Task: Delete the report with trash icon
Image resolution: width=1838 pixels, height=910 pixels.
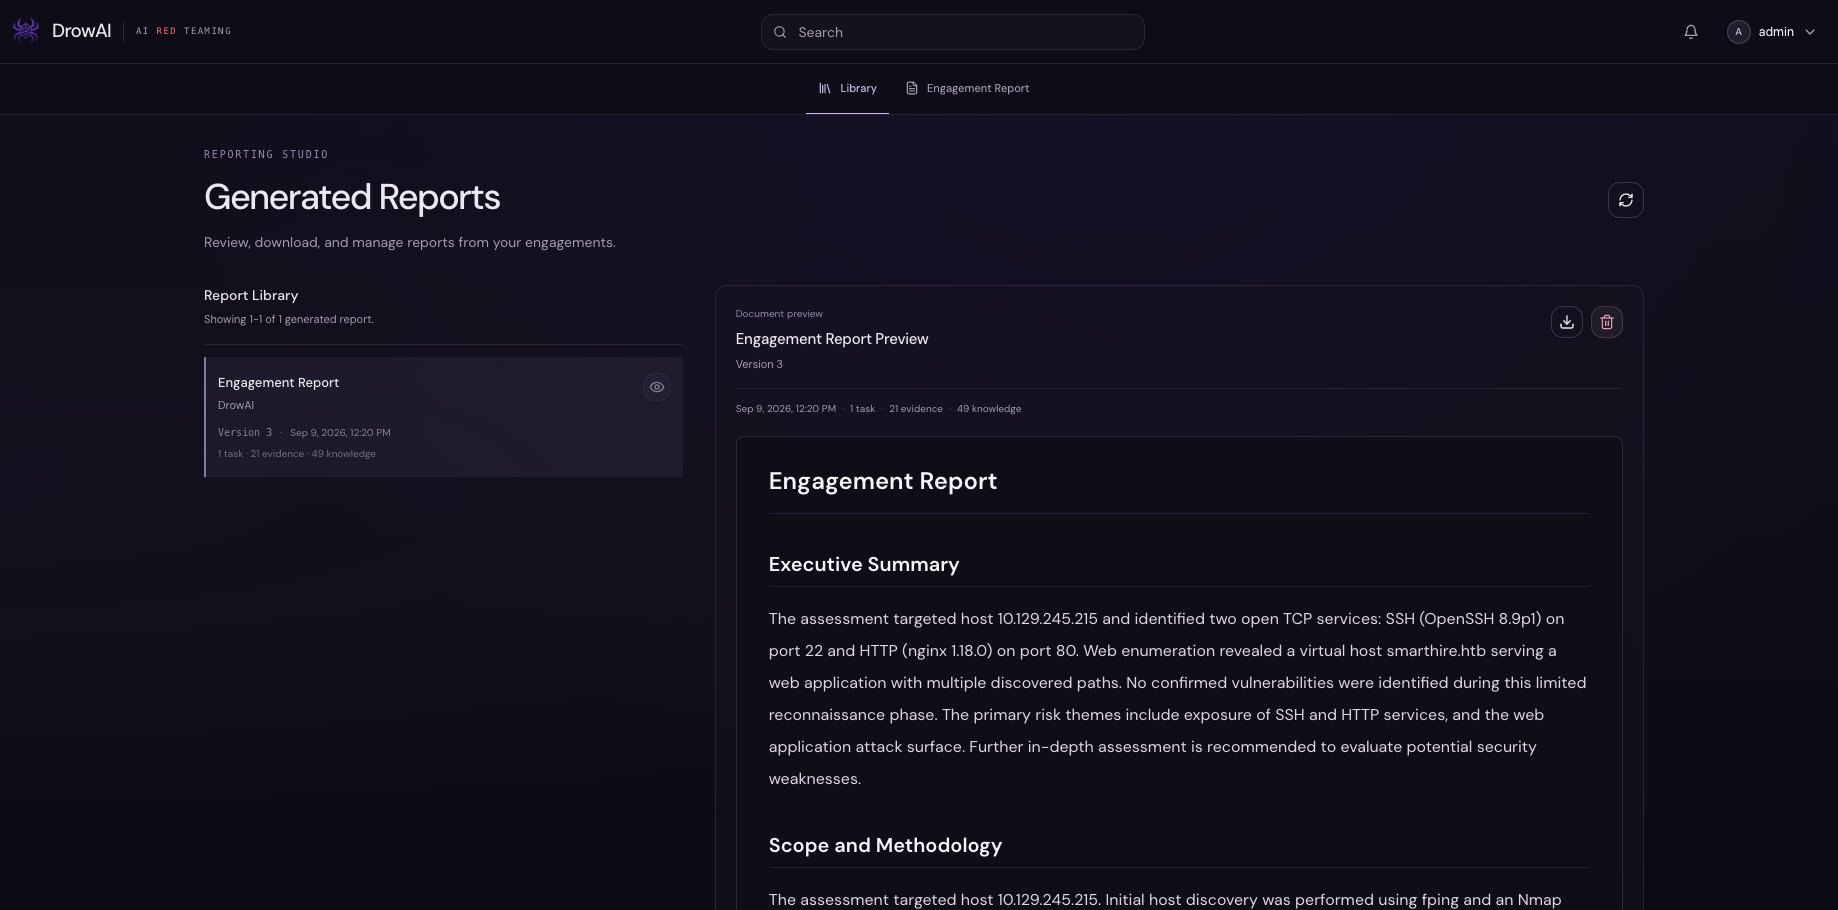Action: (1607, 322)
